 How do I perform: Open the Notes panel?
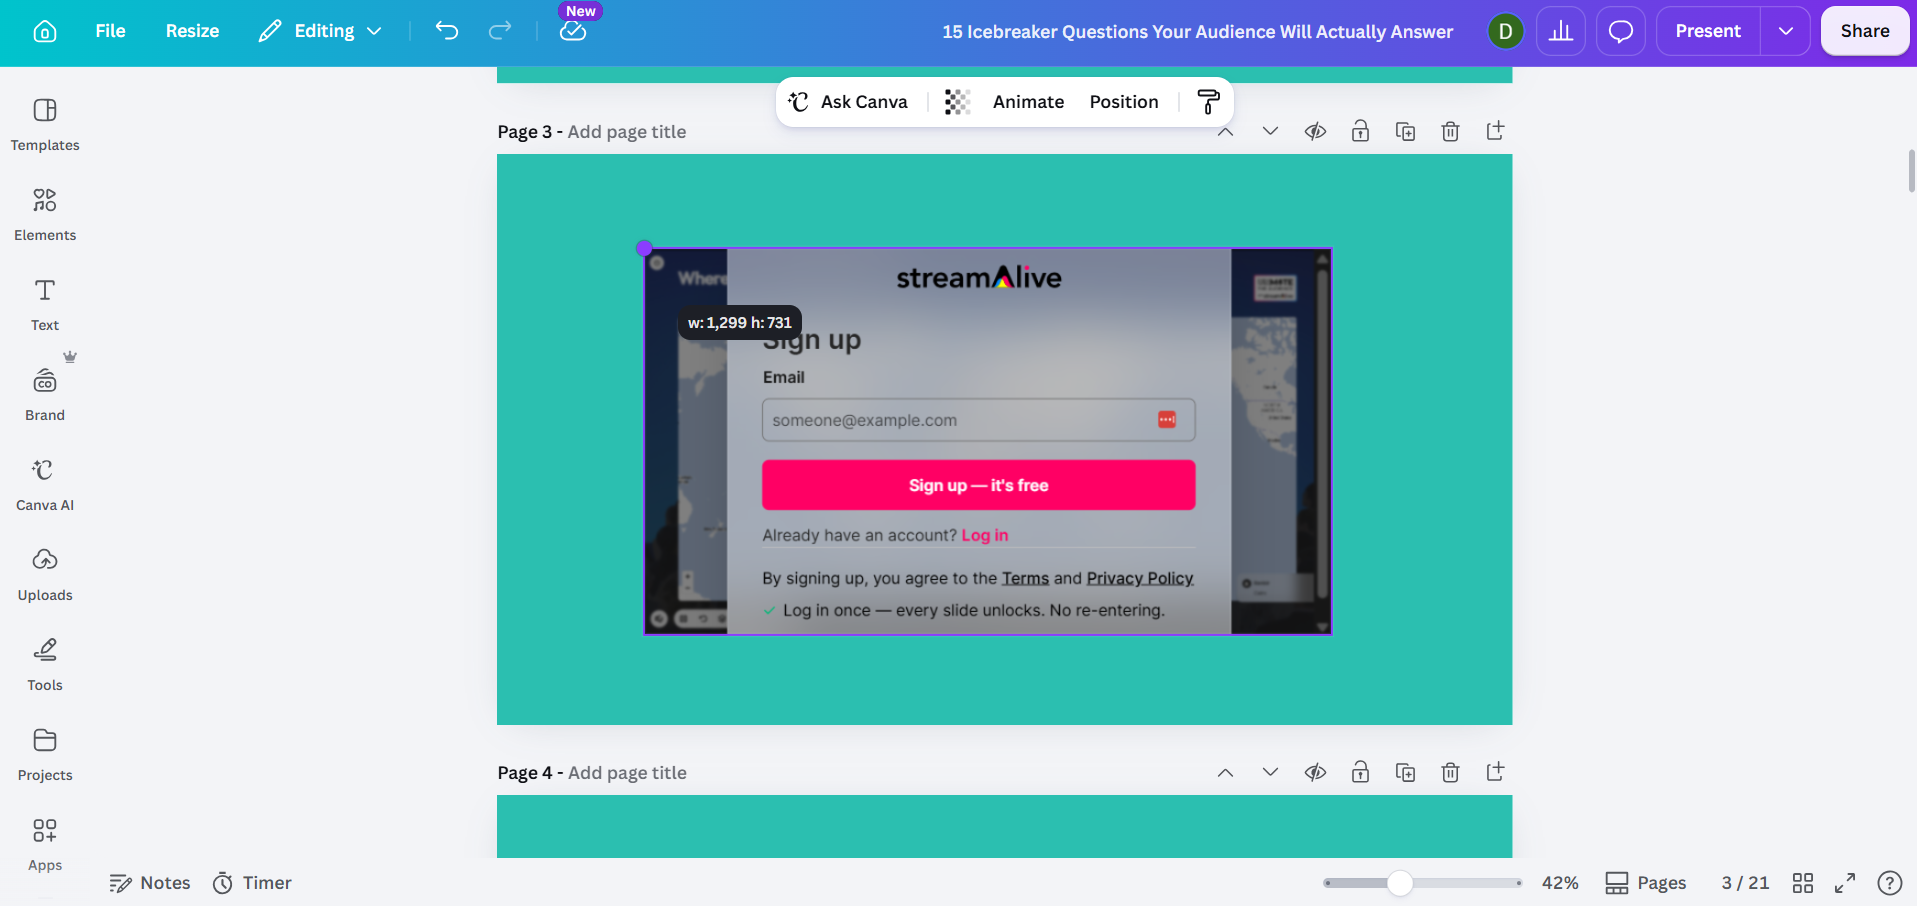pyautogui.click(x=150, y=883)
